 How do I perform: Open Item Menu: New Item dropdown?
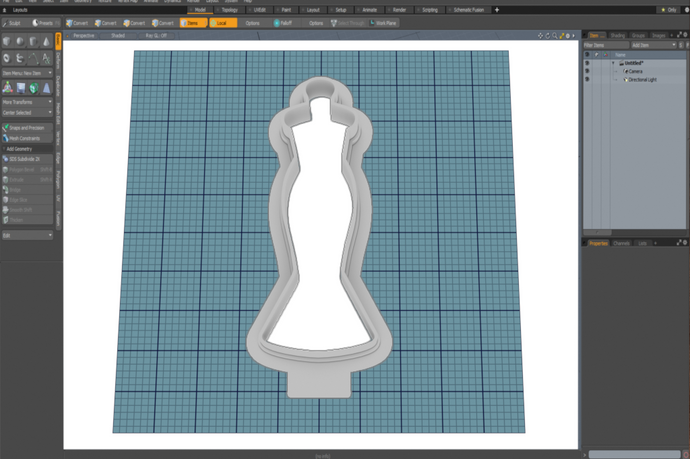tap(27, 73)
